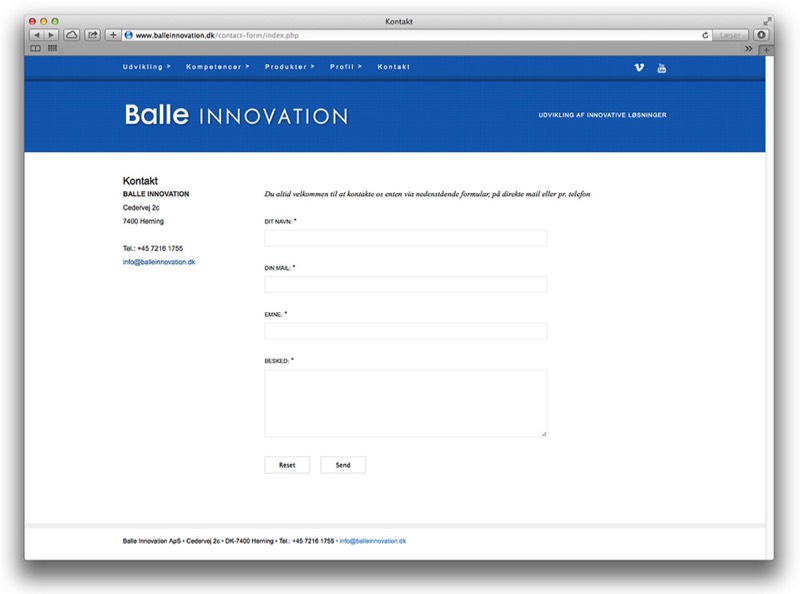Click the 'Kontakt' window title
The image size is (800, 594).
pos(398,21)
